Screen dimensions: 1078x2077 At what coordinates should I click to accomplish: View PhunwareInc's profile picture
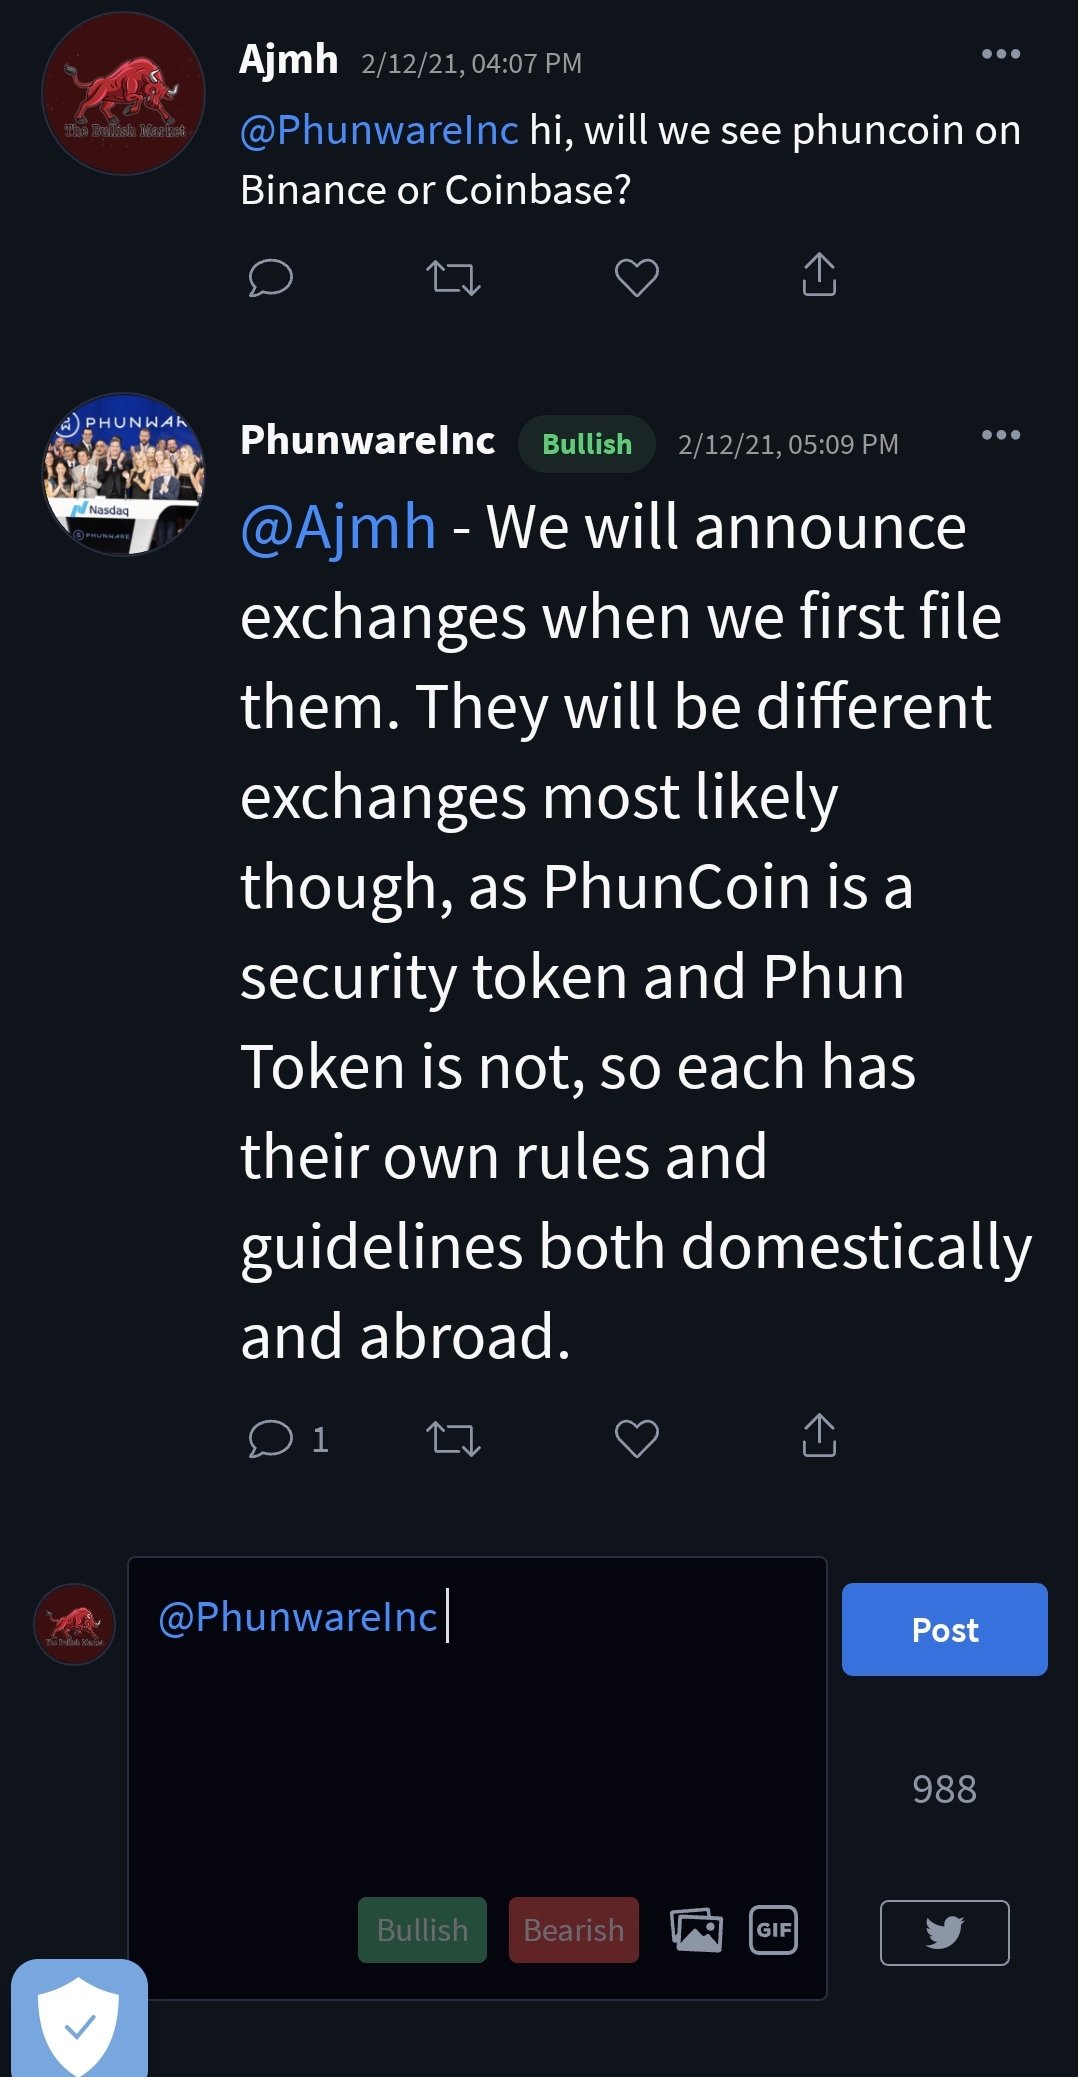[x=124, y=474]
